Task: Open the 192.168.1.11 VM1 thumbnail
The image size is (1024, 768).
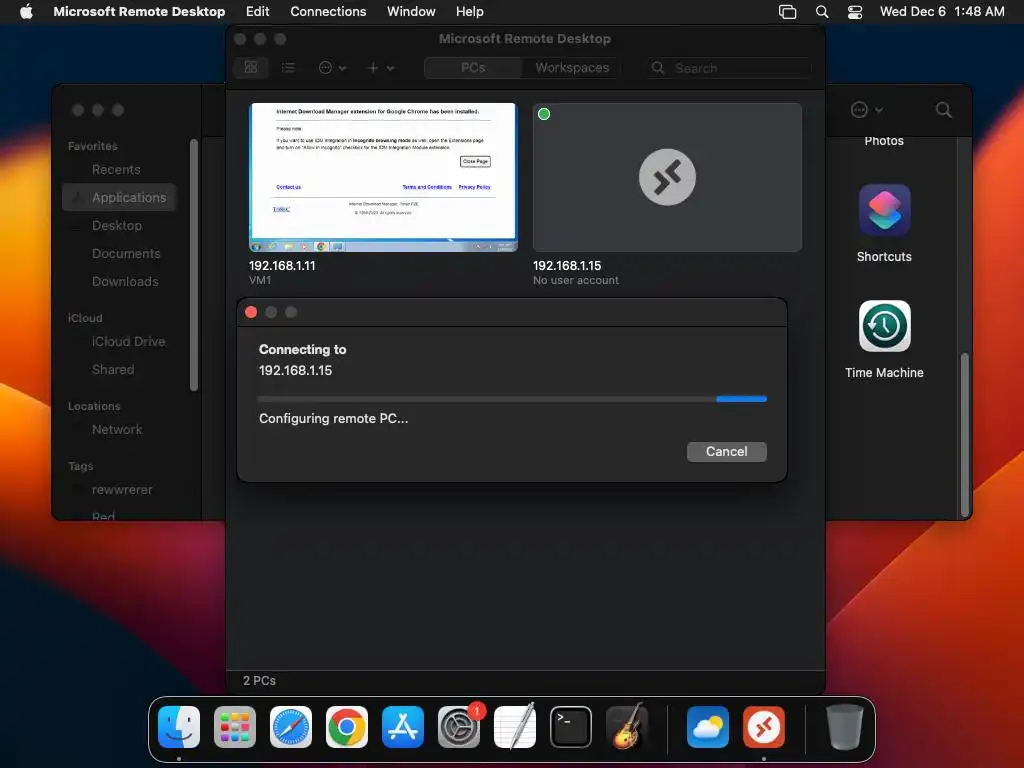Action: pyautogui.click(x=383, y=177)
